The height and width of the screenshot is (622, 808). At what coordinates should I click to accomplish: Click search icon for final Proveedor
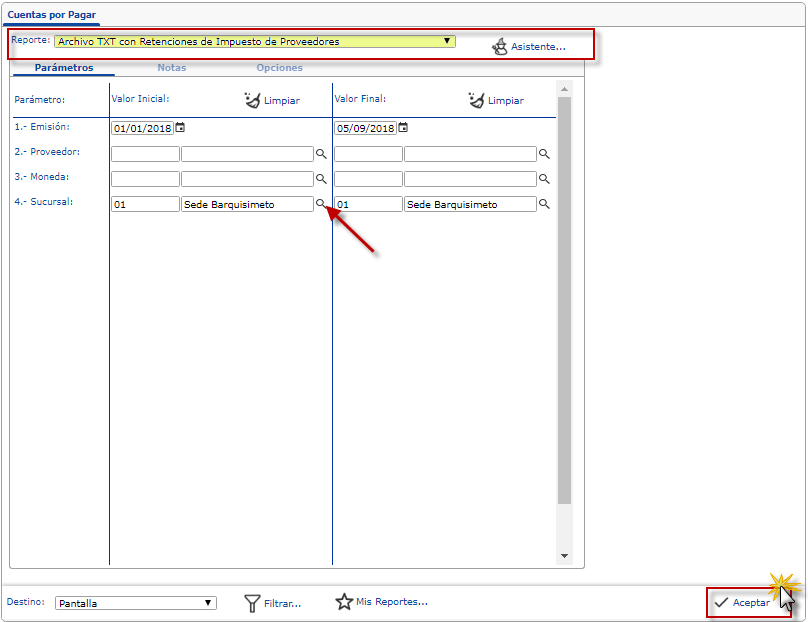click(x=544, y=154)
